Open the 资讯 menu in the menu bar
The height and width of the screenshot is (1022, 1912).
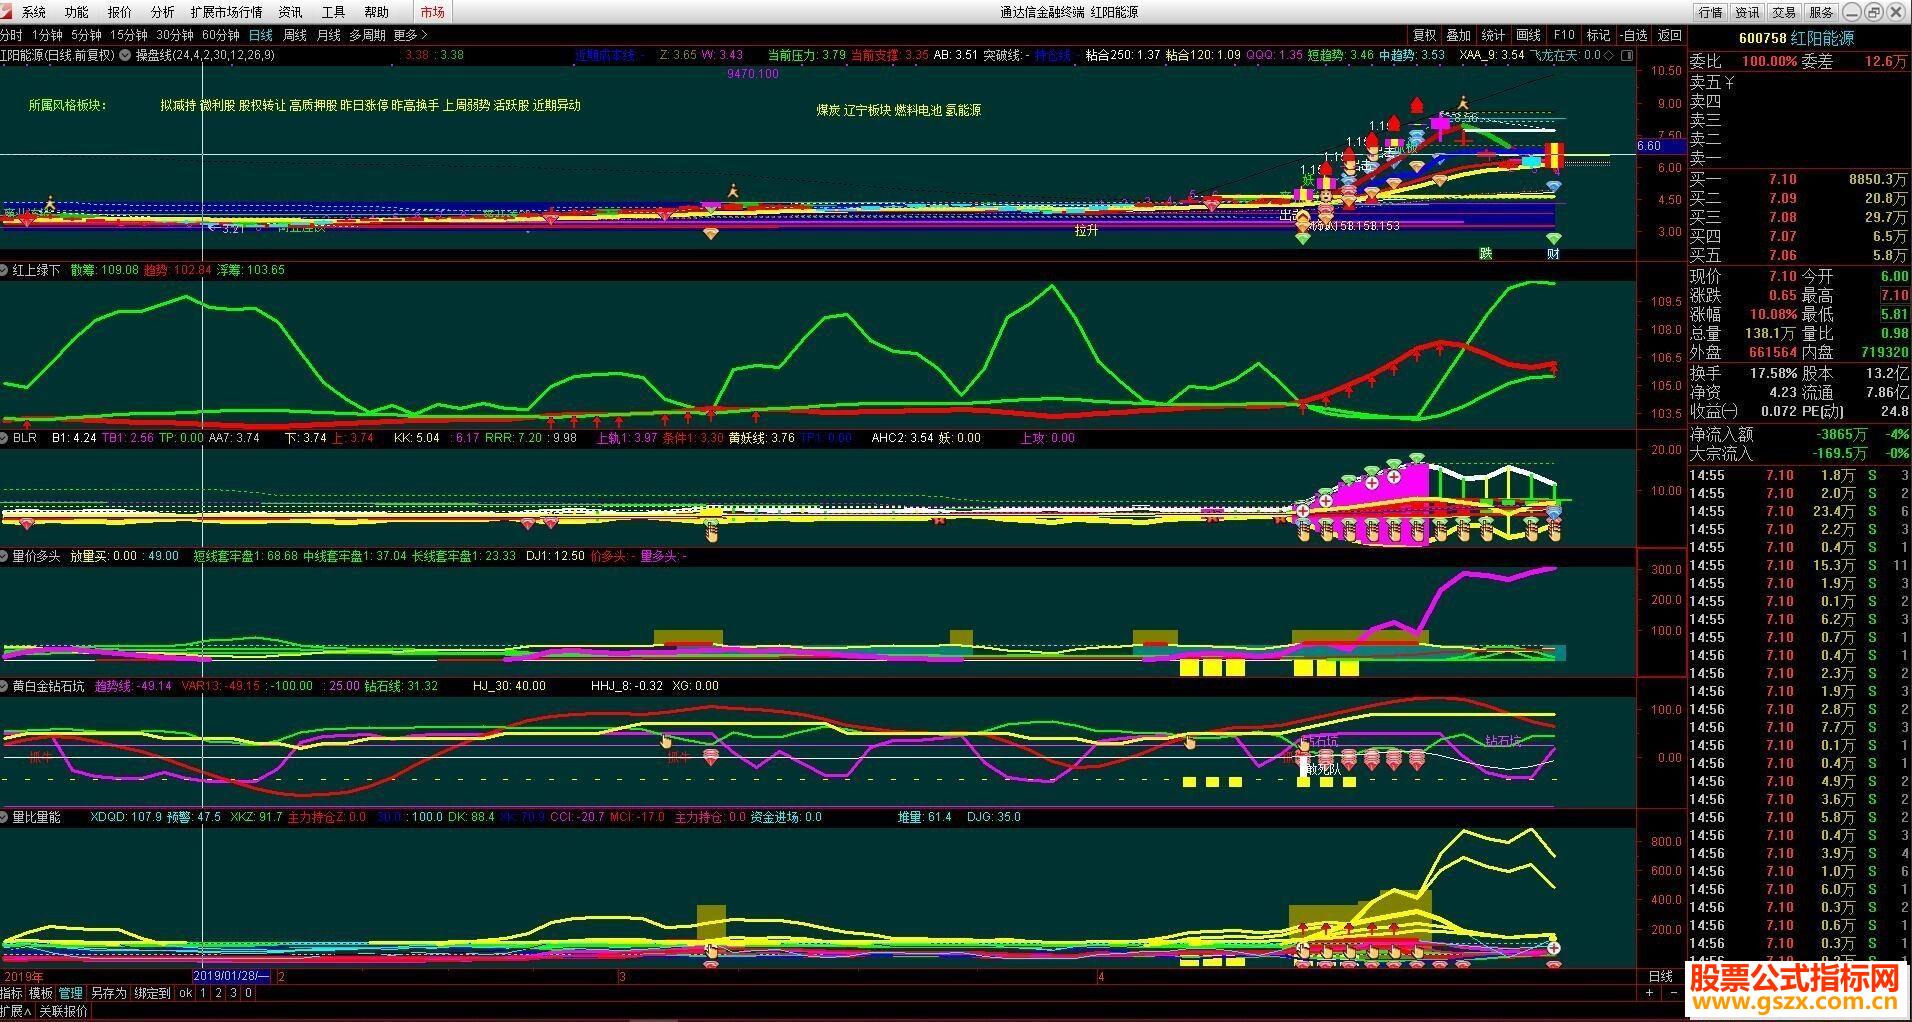(x=291, y=12)
